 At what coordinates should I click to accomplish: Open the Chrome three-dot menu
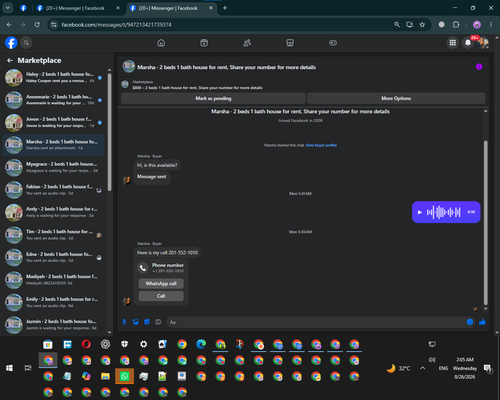coord(491,25)
